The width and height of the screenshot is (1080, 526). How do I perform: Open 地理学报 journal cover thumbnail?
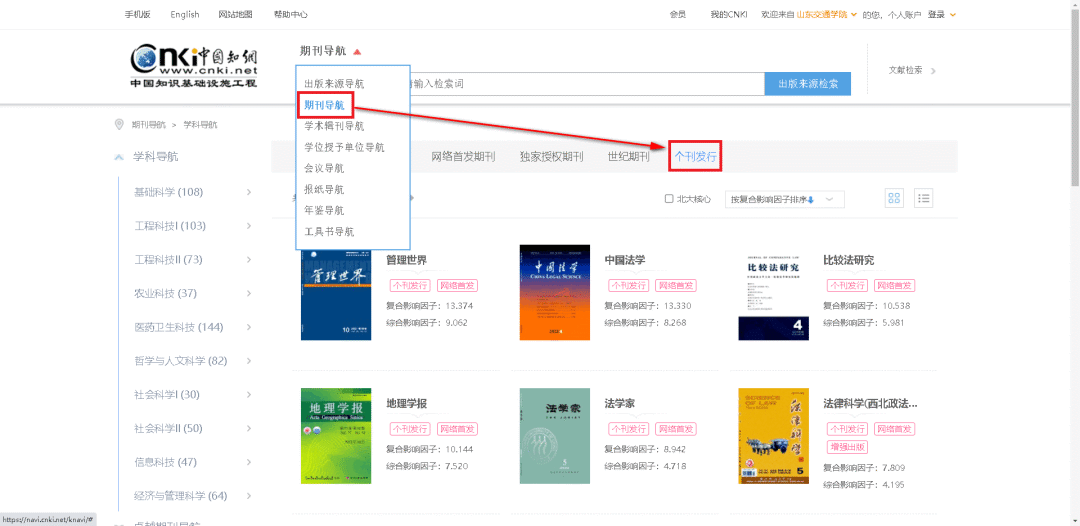point(336,436)
